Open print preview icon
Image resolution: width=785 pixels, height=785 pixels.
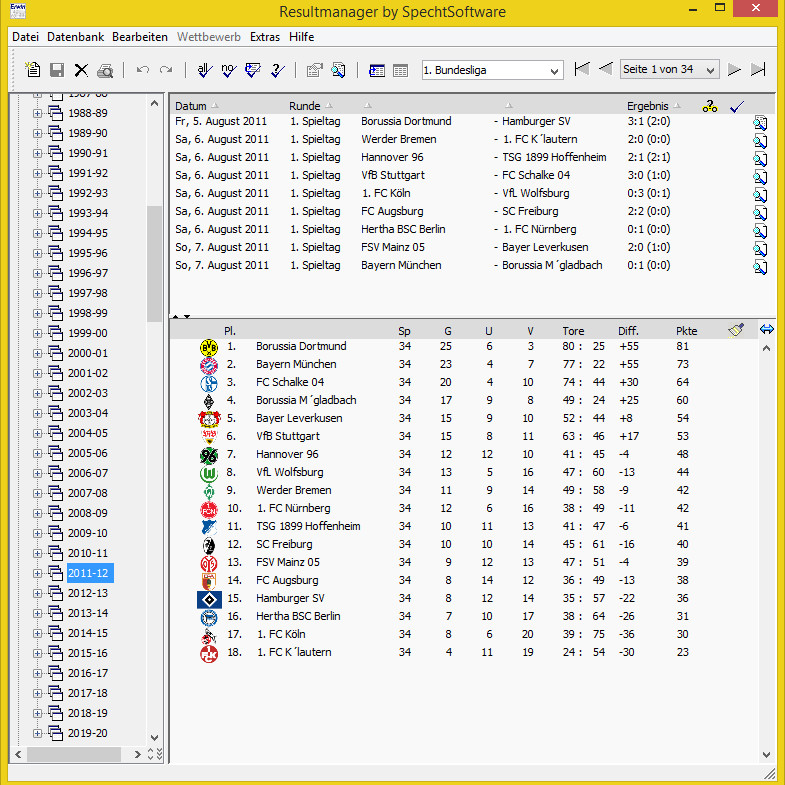pos(105,71)
